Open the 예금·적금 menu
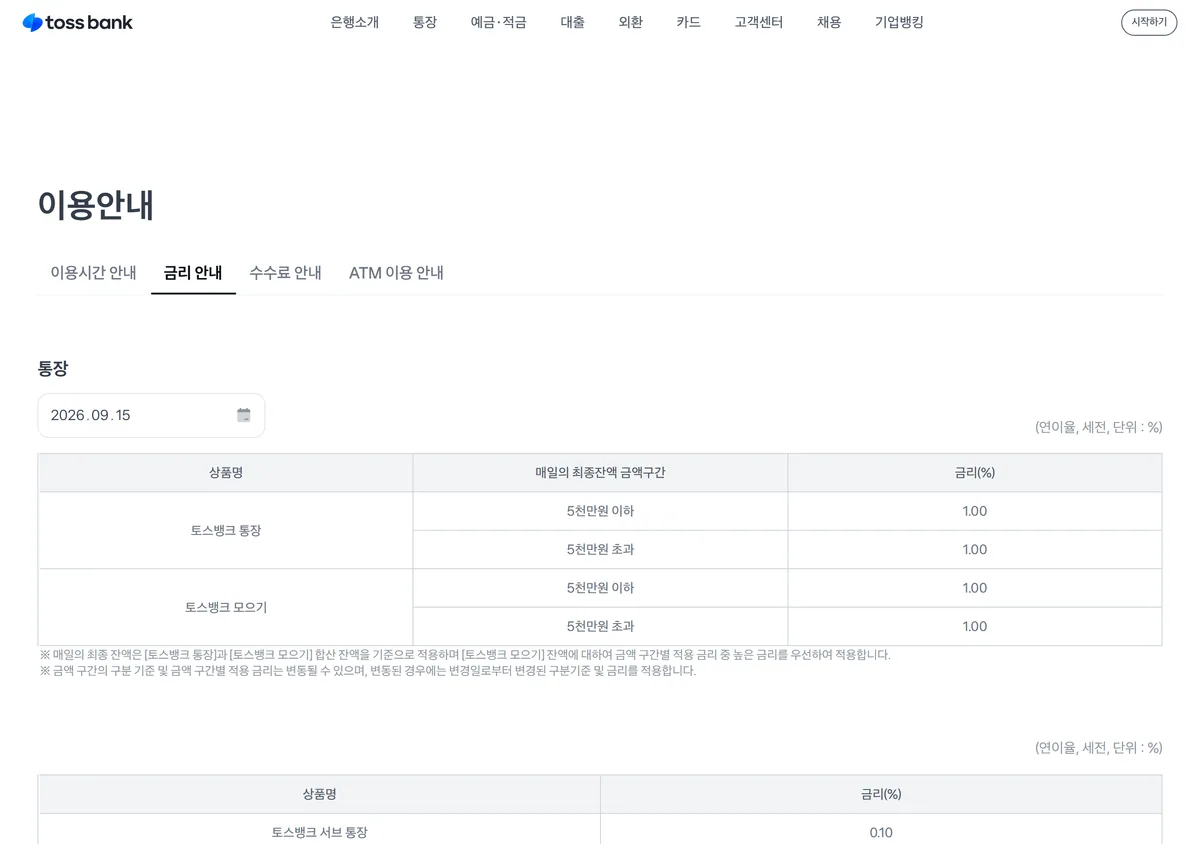This screenshot has height=844, width=1200. pos(499,22)
